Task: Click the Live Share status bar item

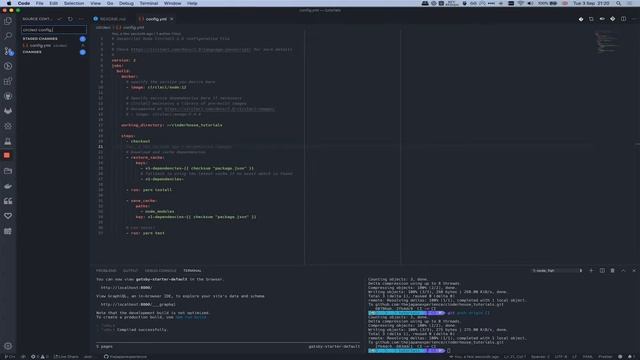Action: (66, 357)
